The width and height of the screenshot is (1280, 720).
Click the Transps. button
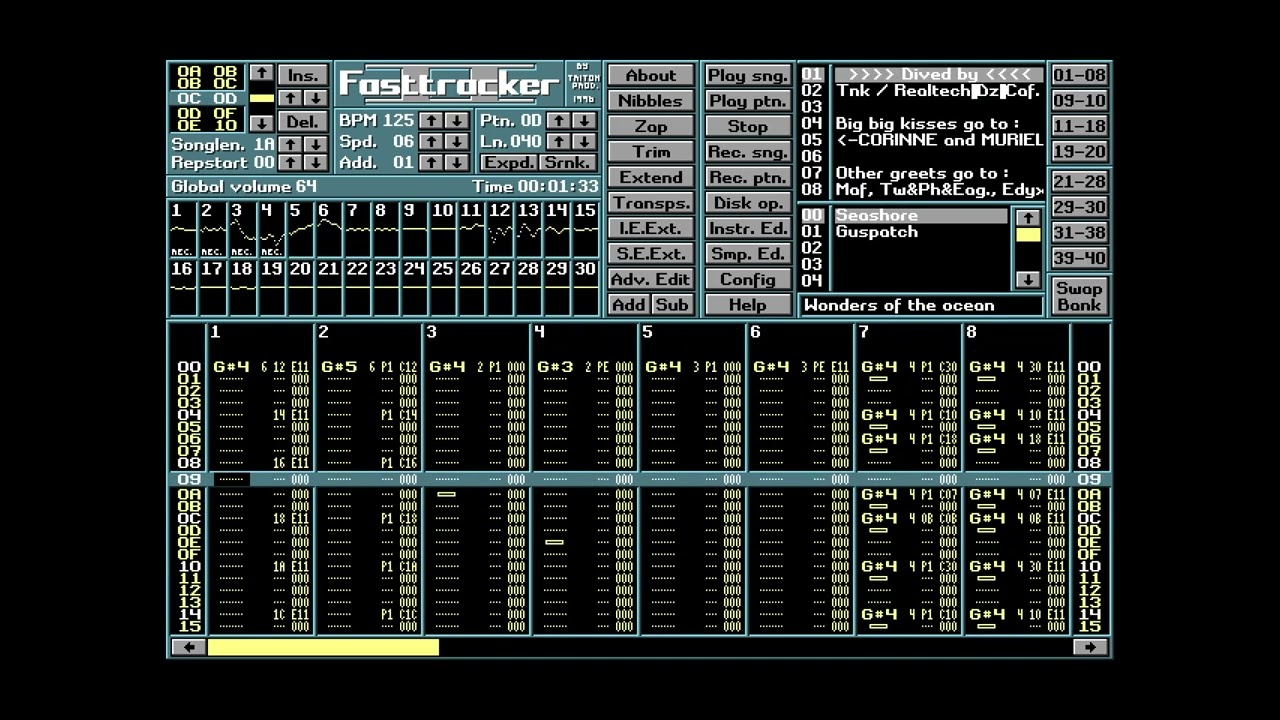coord(651,203)
